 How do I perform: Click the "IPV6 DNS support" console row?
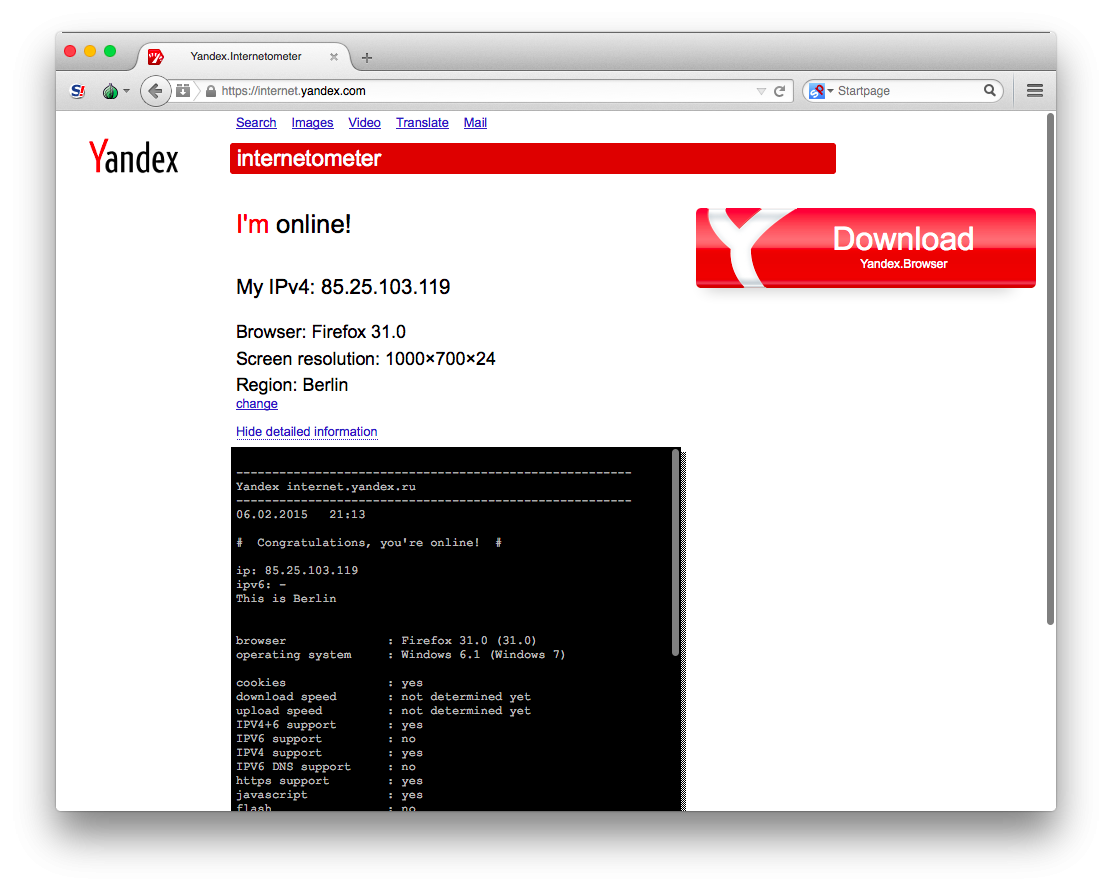click(x=326, y=767)
